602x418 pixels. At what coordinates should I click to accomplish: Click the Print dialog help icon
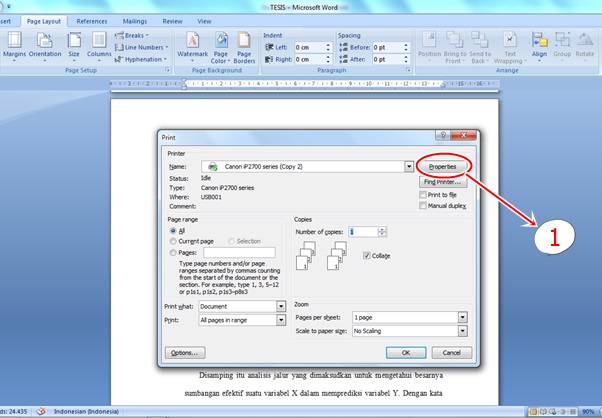pos(443,135)
